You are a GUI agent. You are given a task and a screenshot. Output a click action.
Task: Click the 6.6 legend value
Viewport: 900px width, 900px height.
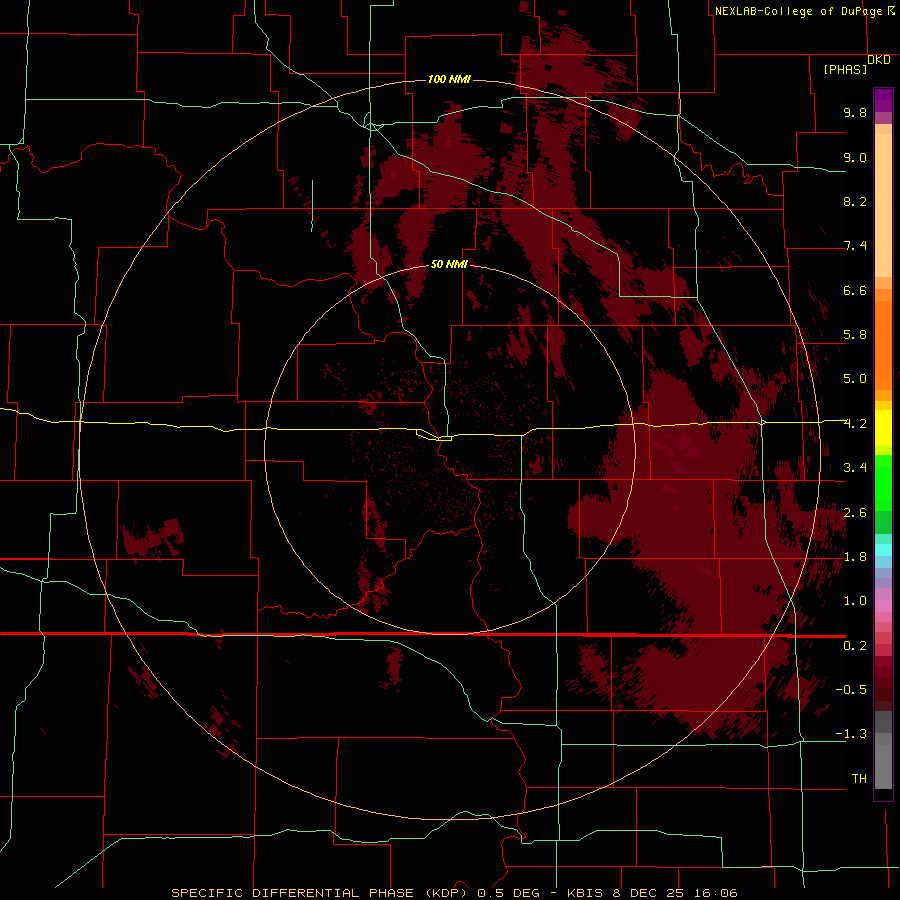[x=855, y=290]
